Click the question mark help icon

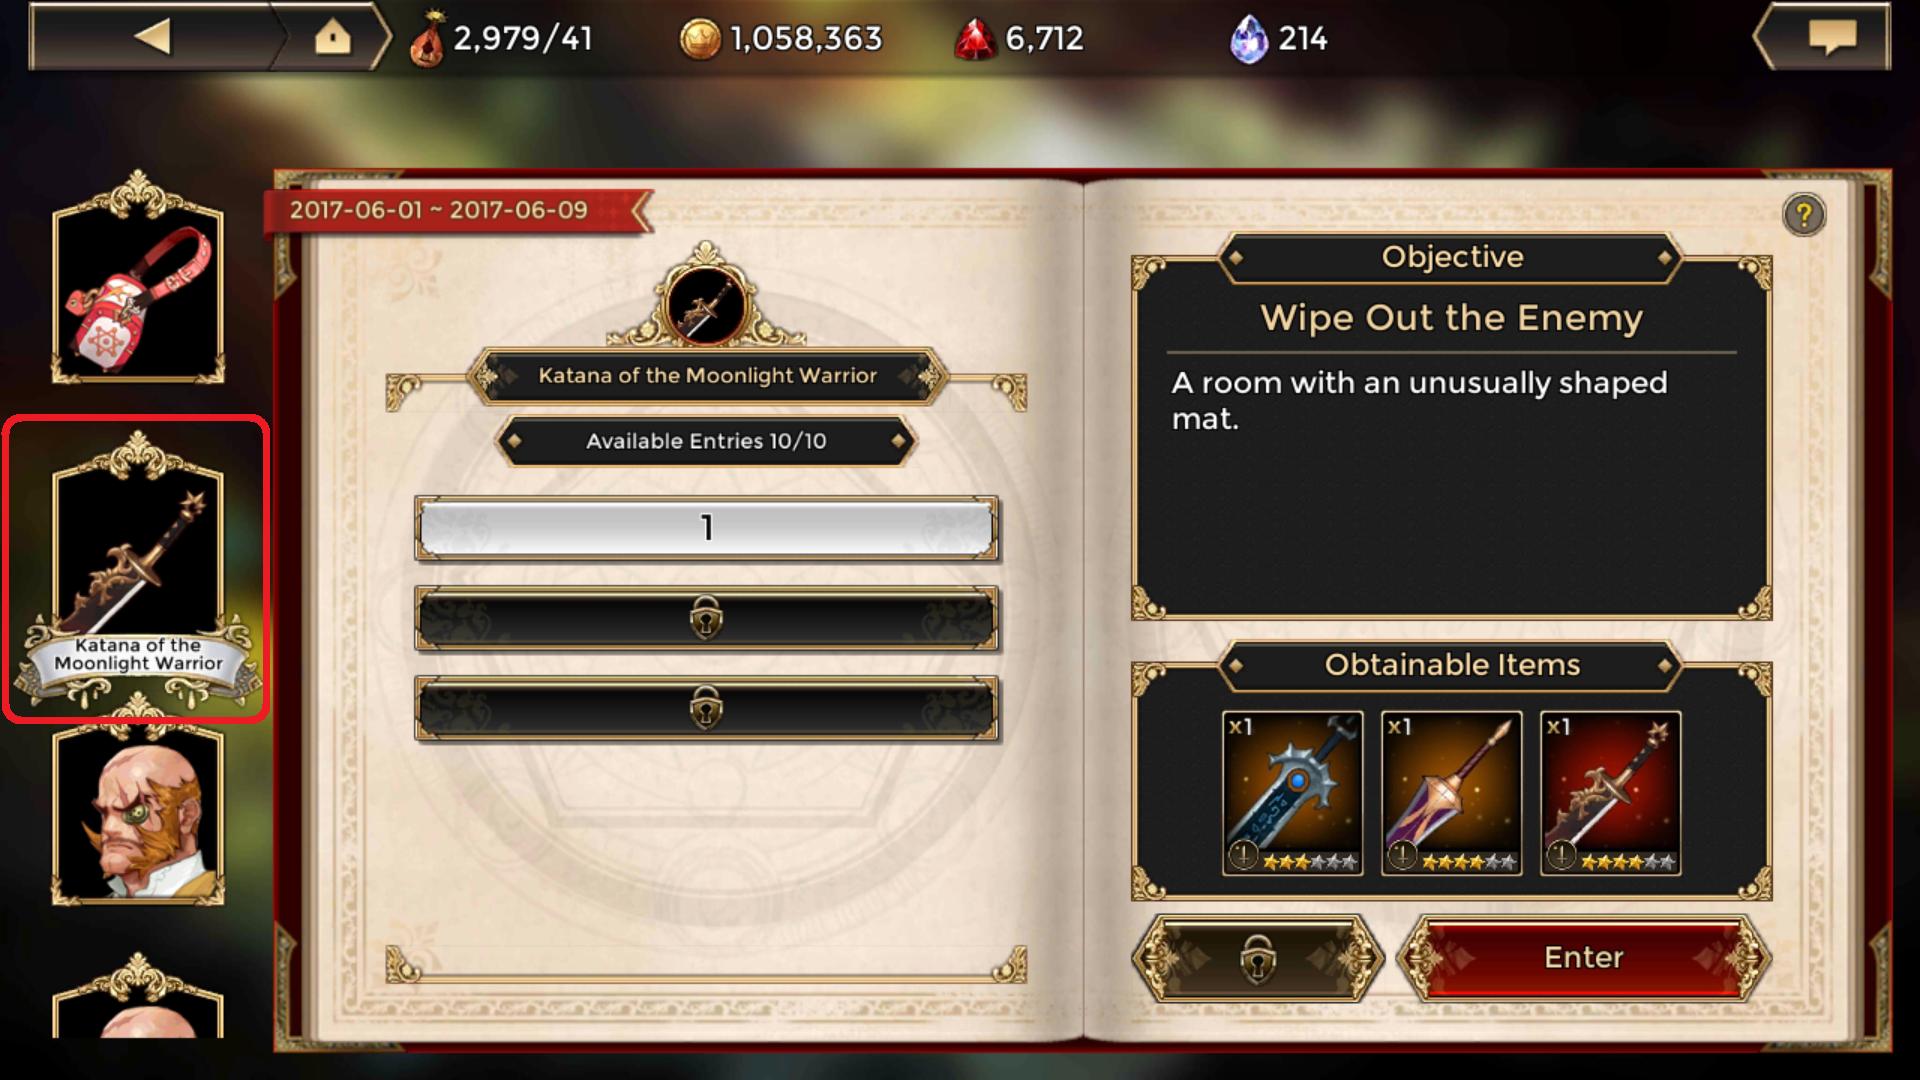(x=1803, y=214)
